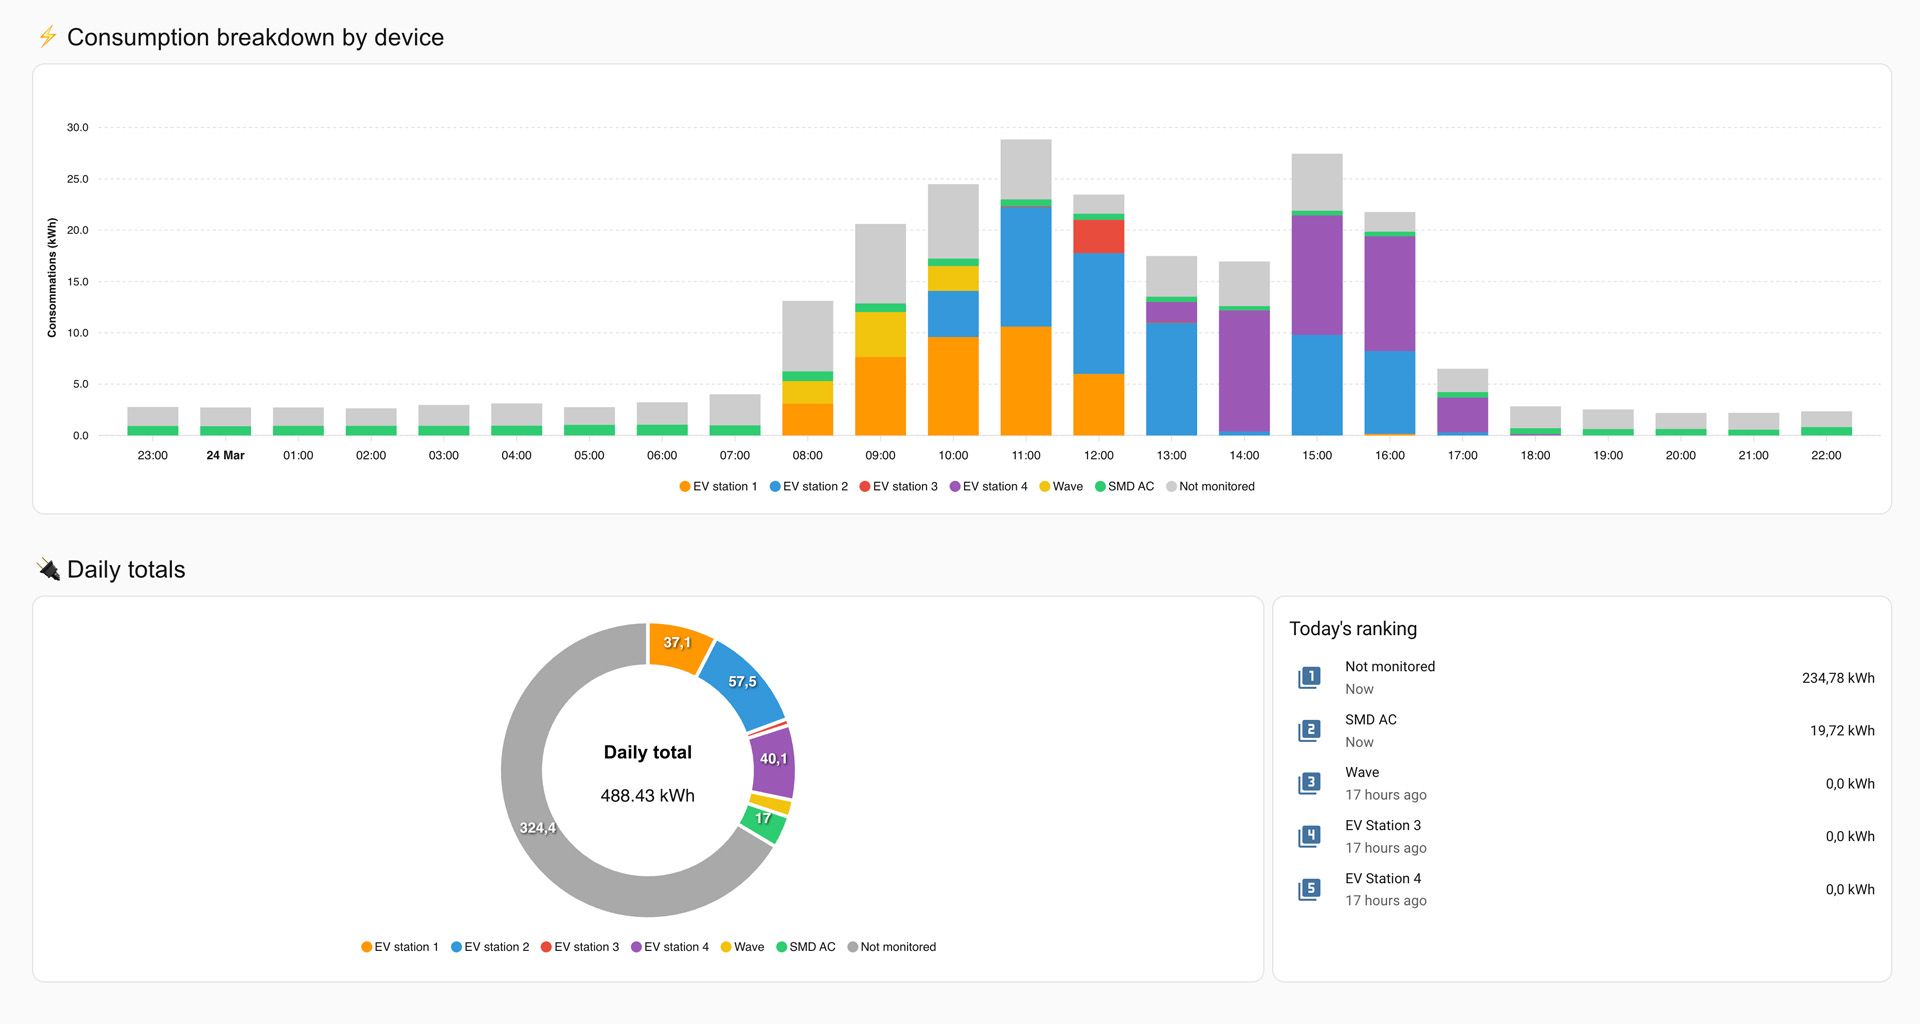1920x1024 pixels.
Task: Click the rank 5 badge for EV Station 4
Action: [1309, 890]
